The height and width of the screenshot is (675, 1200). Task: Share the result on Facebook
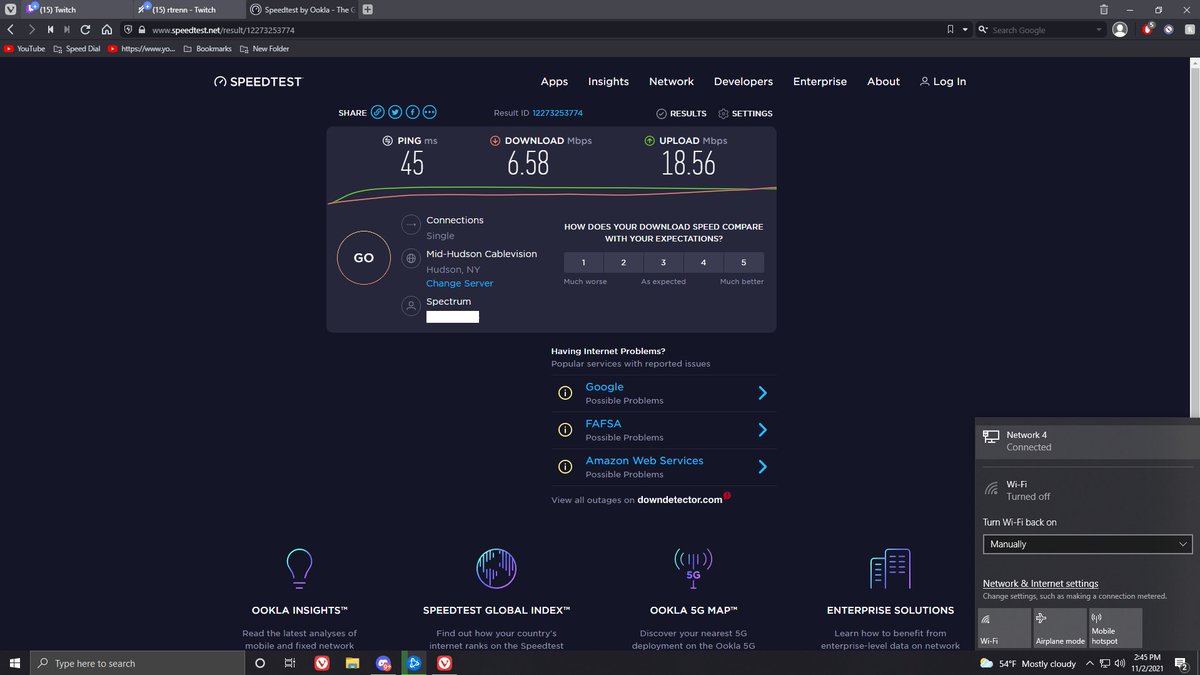[x=412, y=113]
